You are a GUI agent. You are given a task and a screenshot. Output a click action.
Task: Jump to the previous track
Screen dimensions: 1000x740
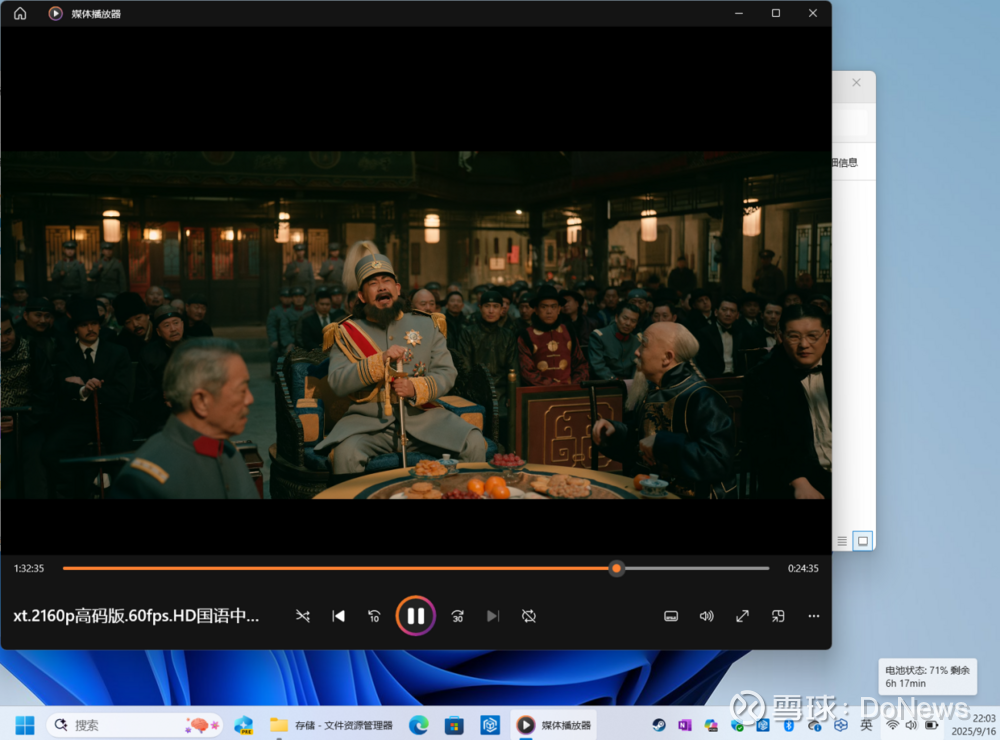(339, 616)
